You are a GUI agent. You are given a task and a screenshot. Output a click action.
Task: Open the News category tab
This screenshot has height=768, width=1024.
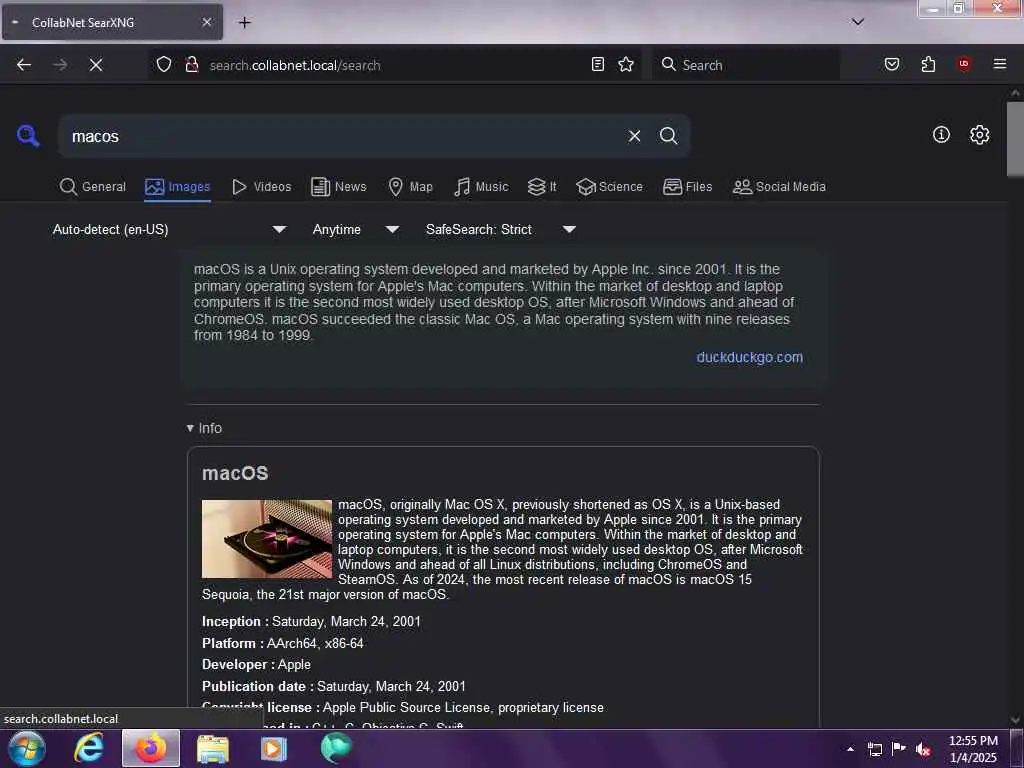coord(339,187)
